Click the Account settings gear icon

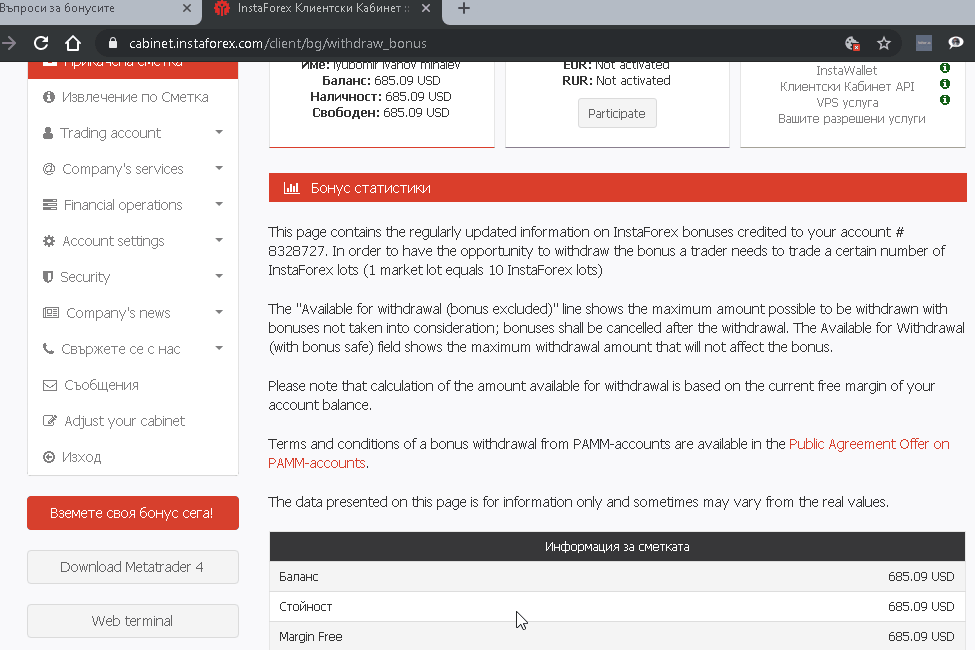[49, 241]
